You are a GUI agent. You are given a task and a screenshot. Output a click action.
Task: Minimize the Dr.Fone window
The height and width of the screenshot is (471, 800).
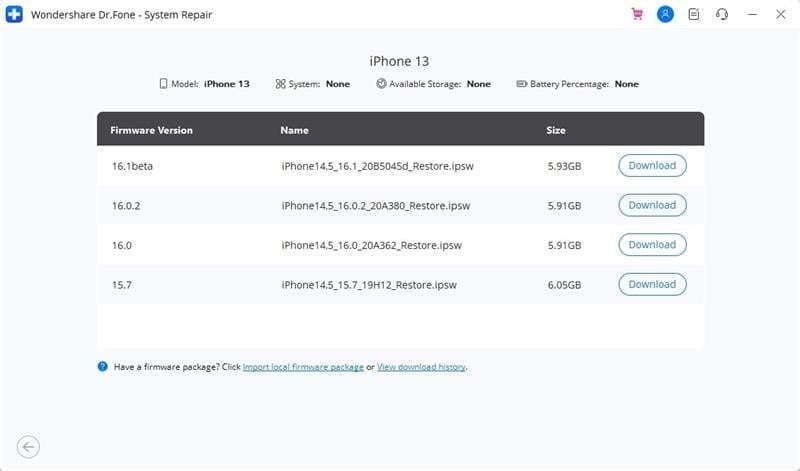[752, 14]
